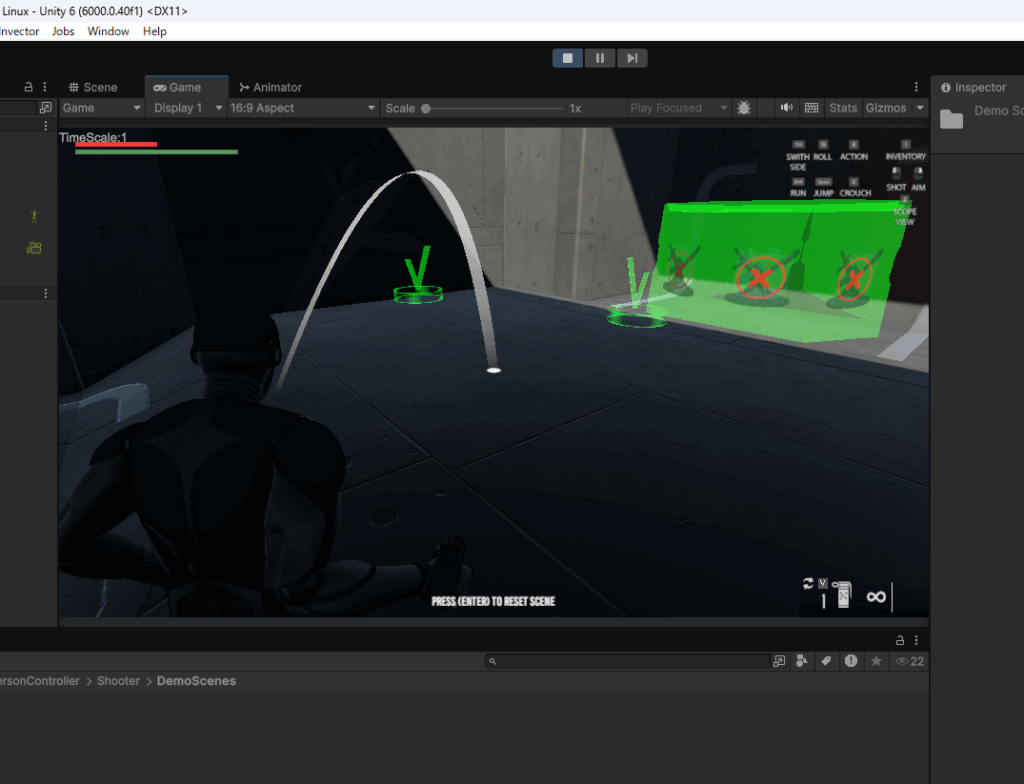This screenshot has width=1024, height=784.
Task: Open the Help menu
Action: tap(154, 31)
